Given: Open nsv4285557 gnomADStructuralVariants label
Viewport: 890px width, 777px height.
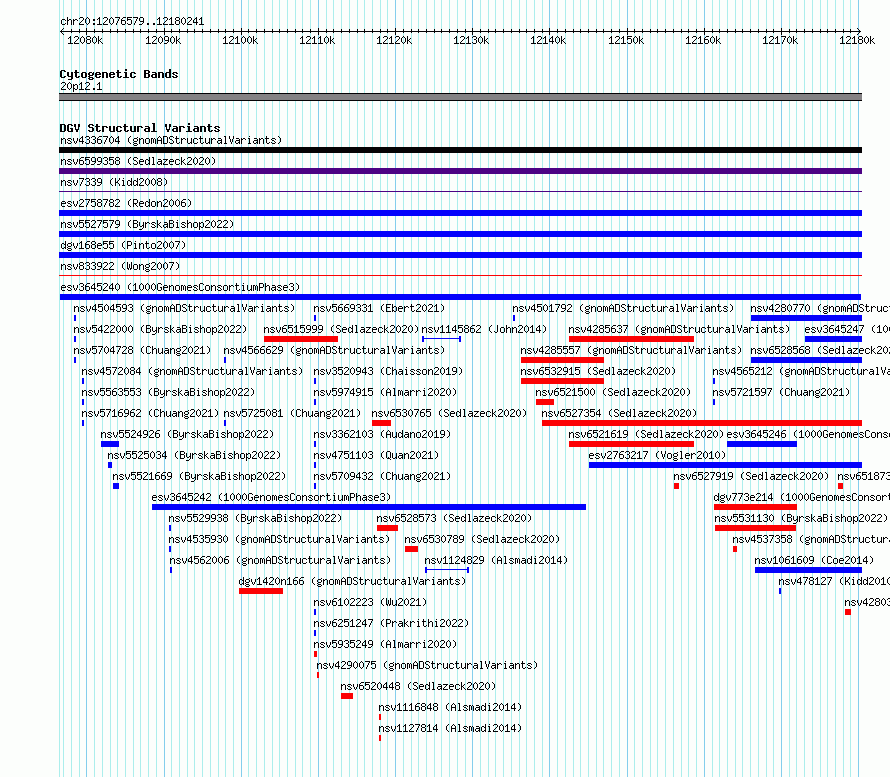Looking at the screenshot, I should [631, 350].
